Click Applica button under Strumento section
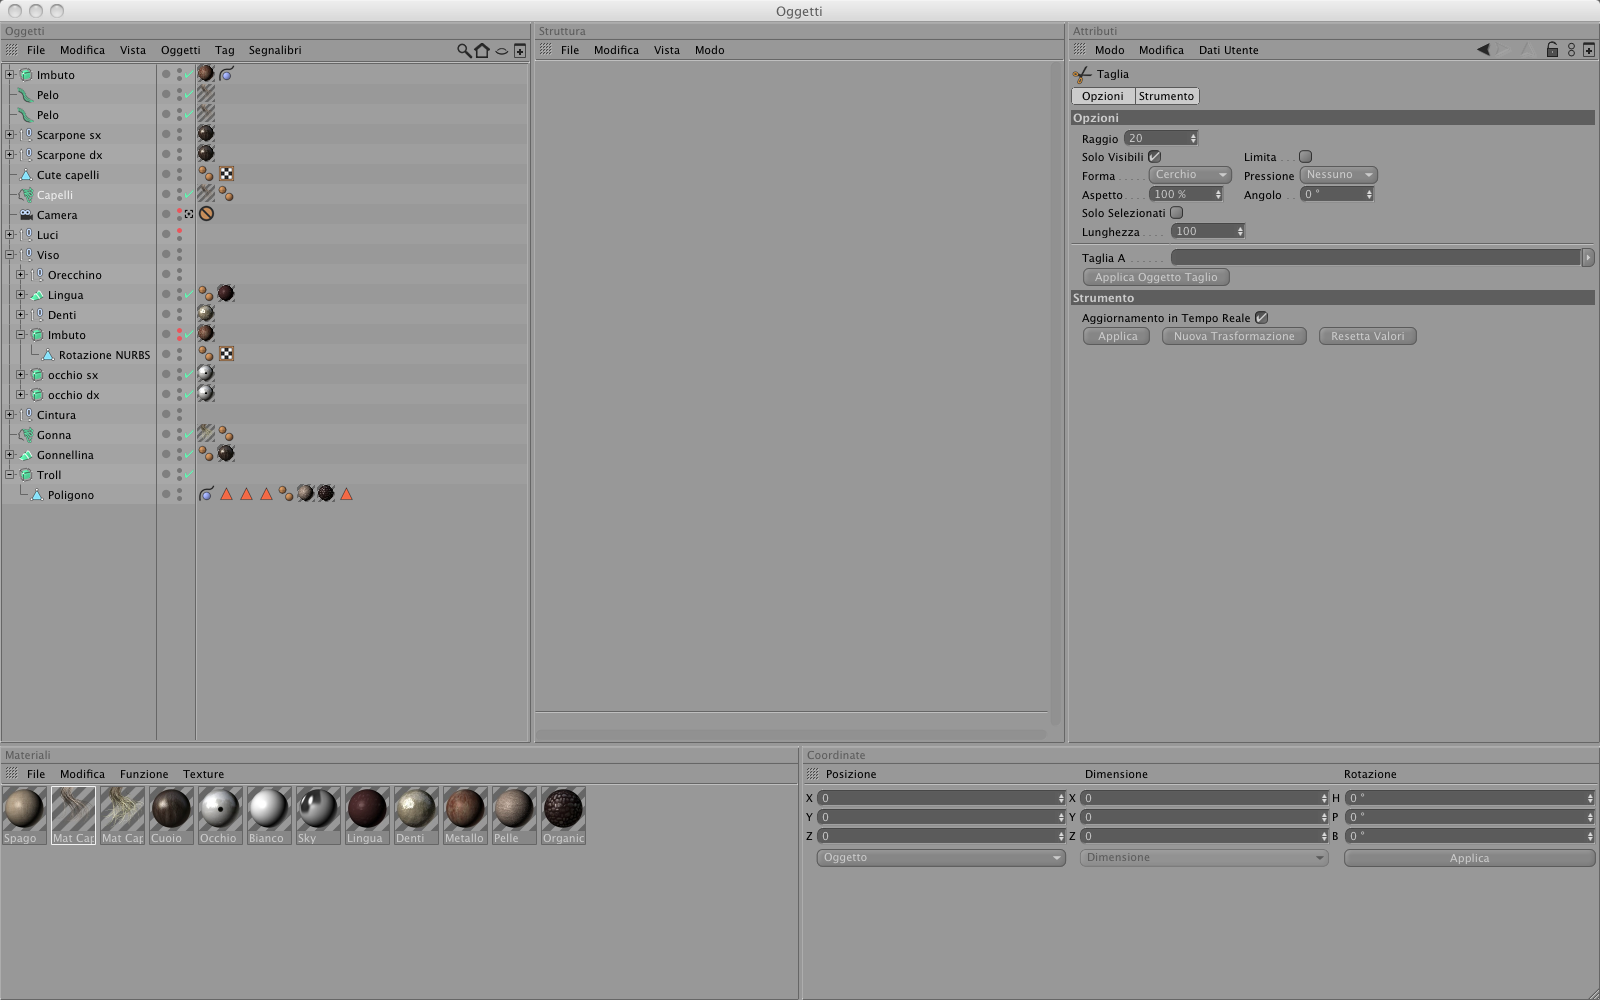 point(1117,336)
